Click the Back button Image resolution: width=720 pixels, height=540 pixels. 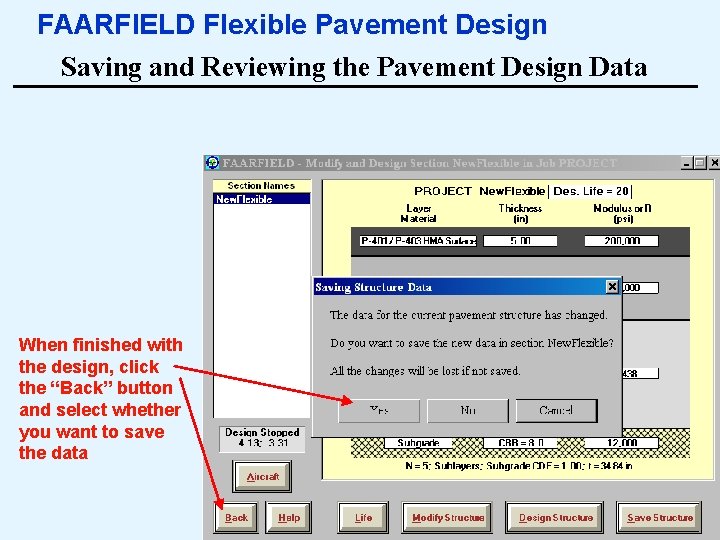pos(236,518)
